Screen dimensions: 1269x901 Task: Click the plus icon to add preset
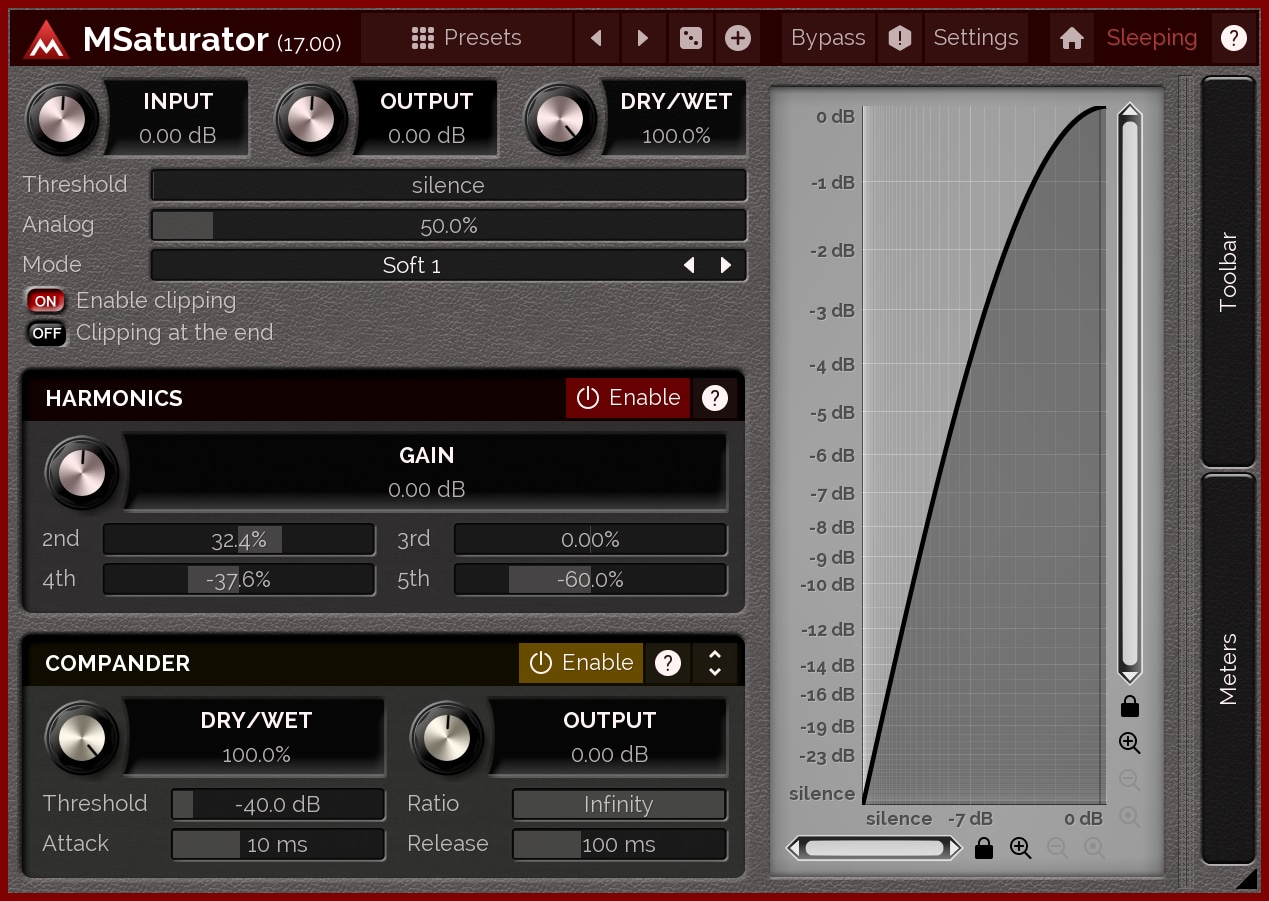click(x=737, y=39)
